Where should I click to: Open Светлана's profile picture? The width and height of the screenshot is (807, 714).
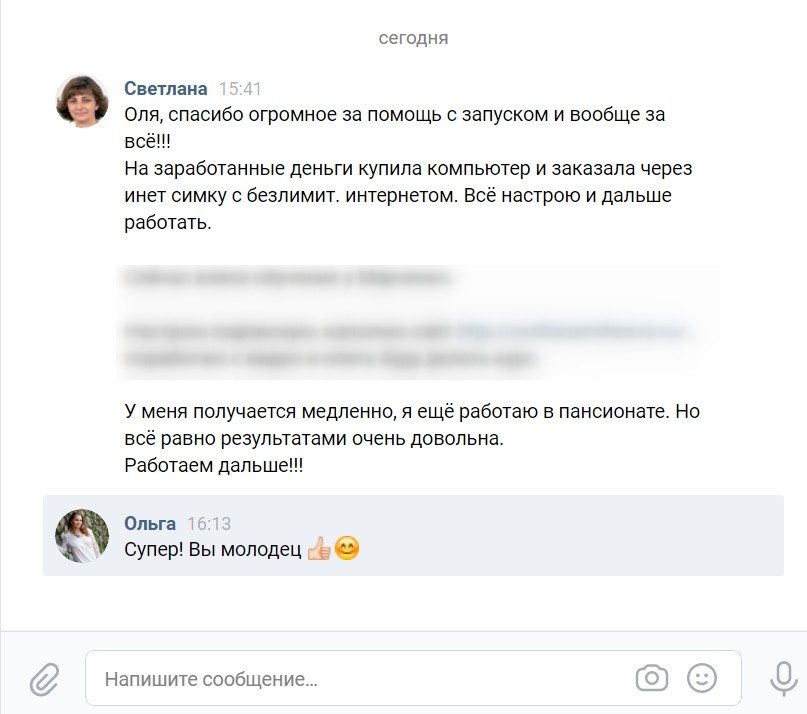click(x=82, y=101)
